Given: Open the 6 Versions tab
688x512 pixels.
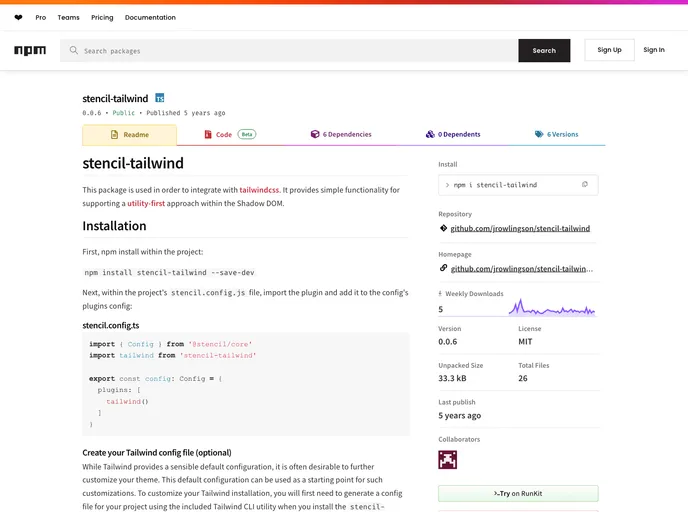Looking at the screenshot, I should point(556,134).
